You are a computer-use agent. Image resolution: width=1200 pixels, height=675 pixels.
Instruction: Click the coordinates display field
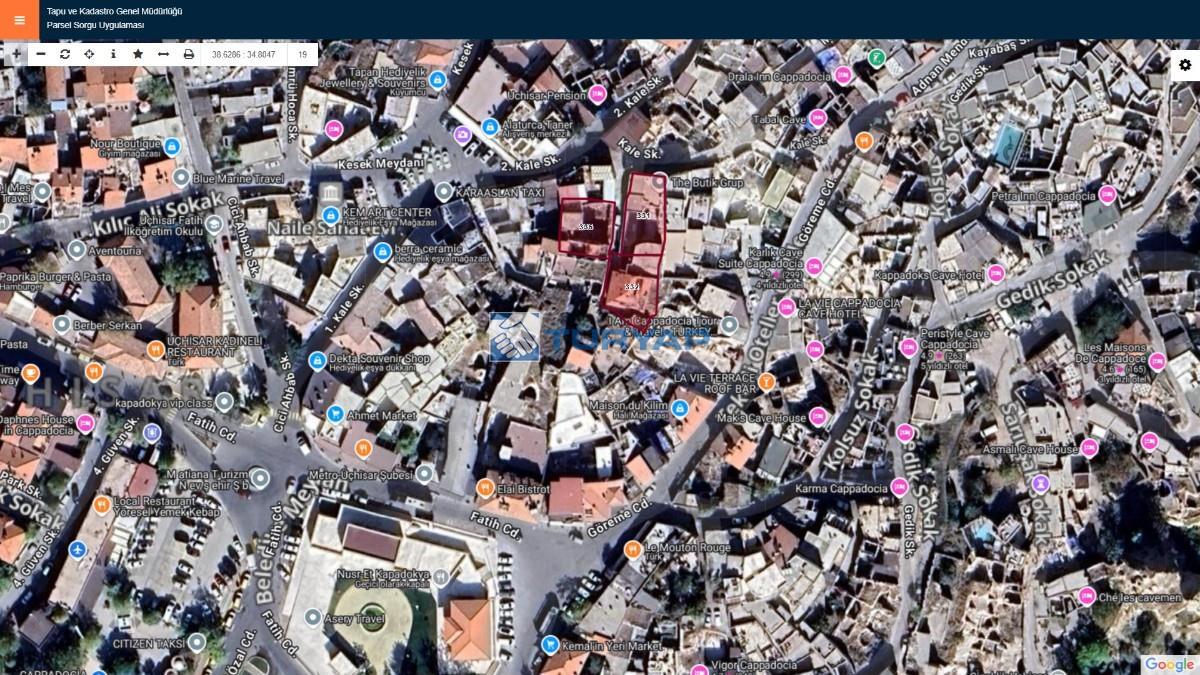[243, 54]
